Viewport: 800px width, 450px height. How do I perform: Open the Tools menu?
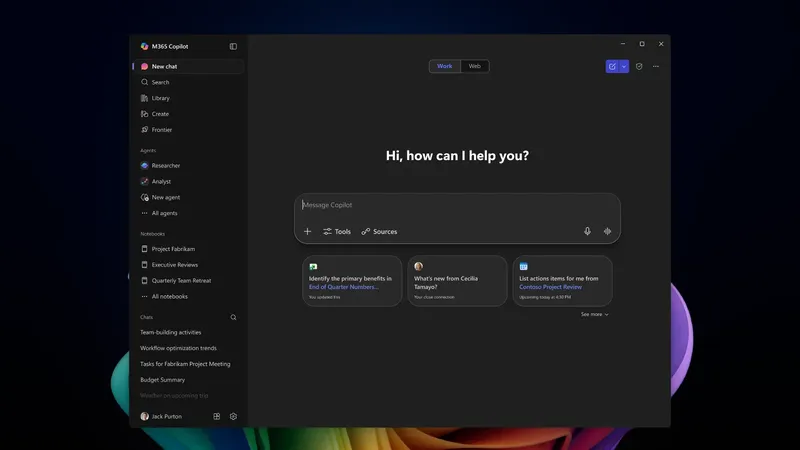(x=337, y=232)
